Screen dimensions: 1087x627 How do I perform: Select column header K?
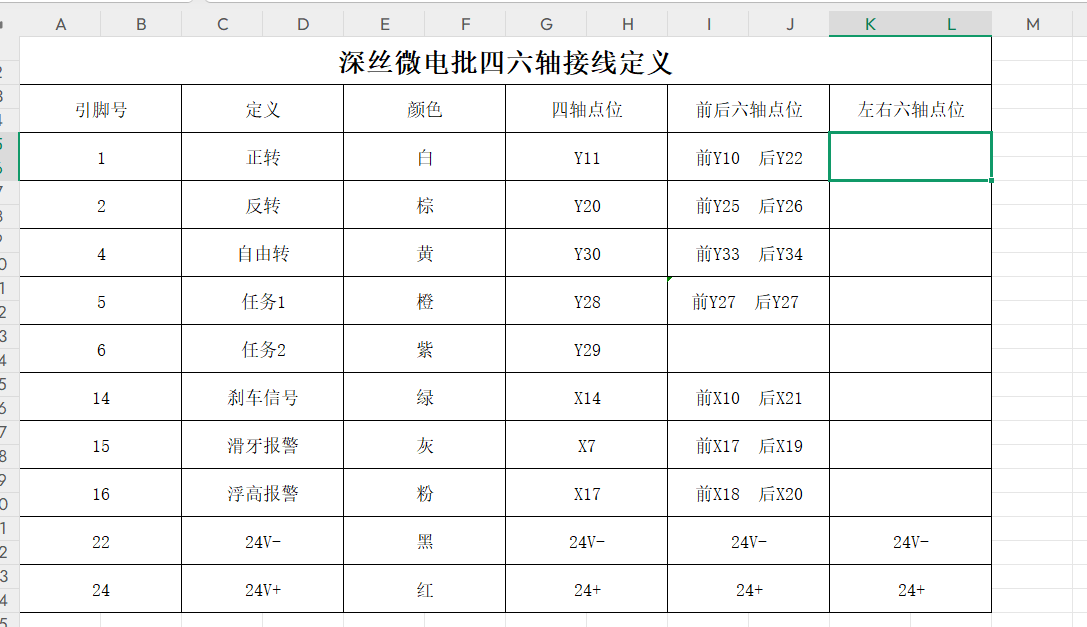pyautogui.click(x=870, y=24)
